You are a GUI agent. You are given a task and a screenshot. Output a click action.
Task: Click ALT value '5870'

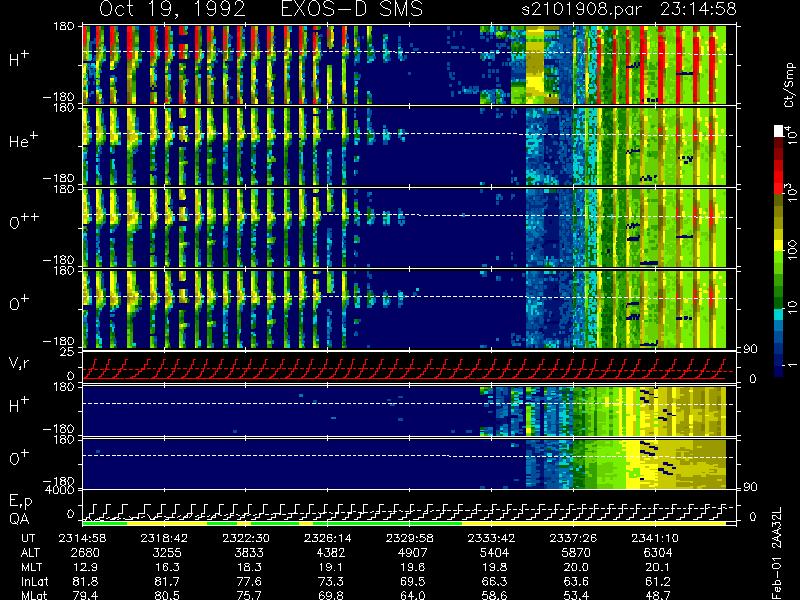click(576, 553)
